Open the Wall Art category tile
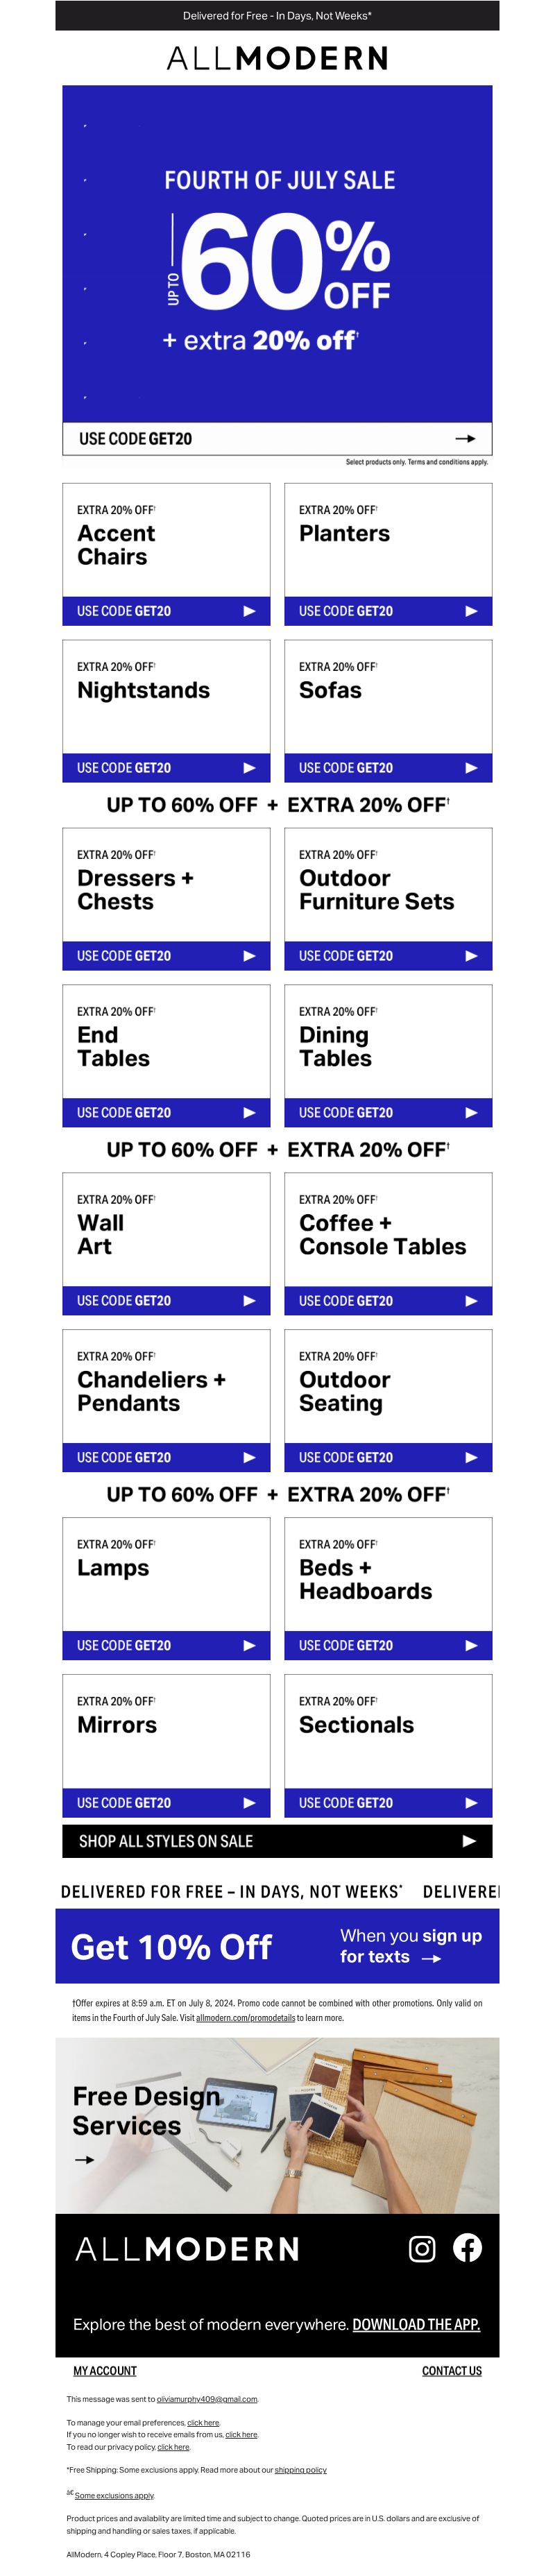555x2576 pixels. click(166, 1244)
